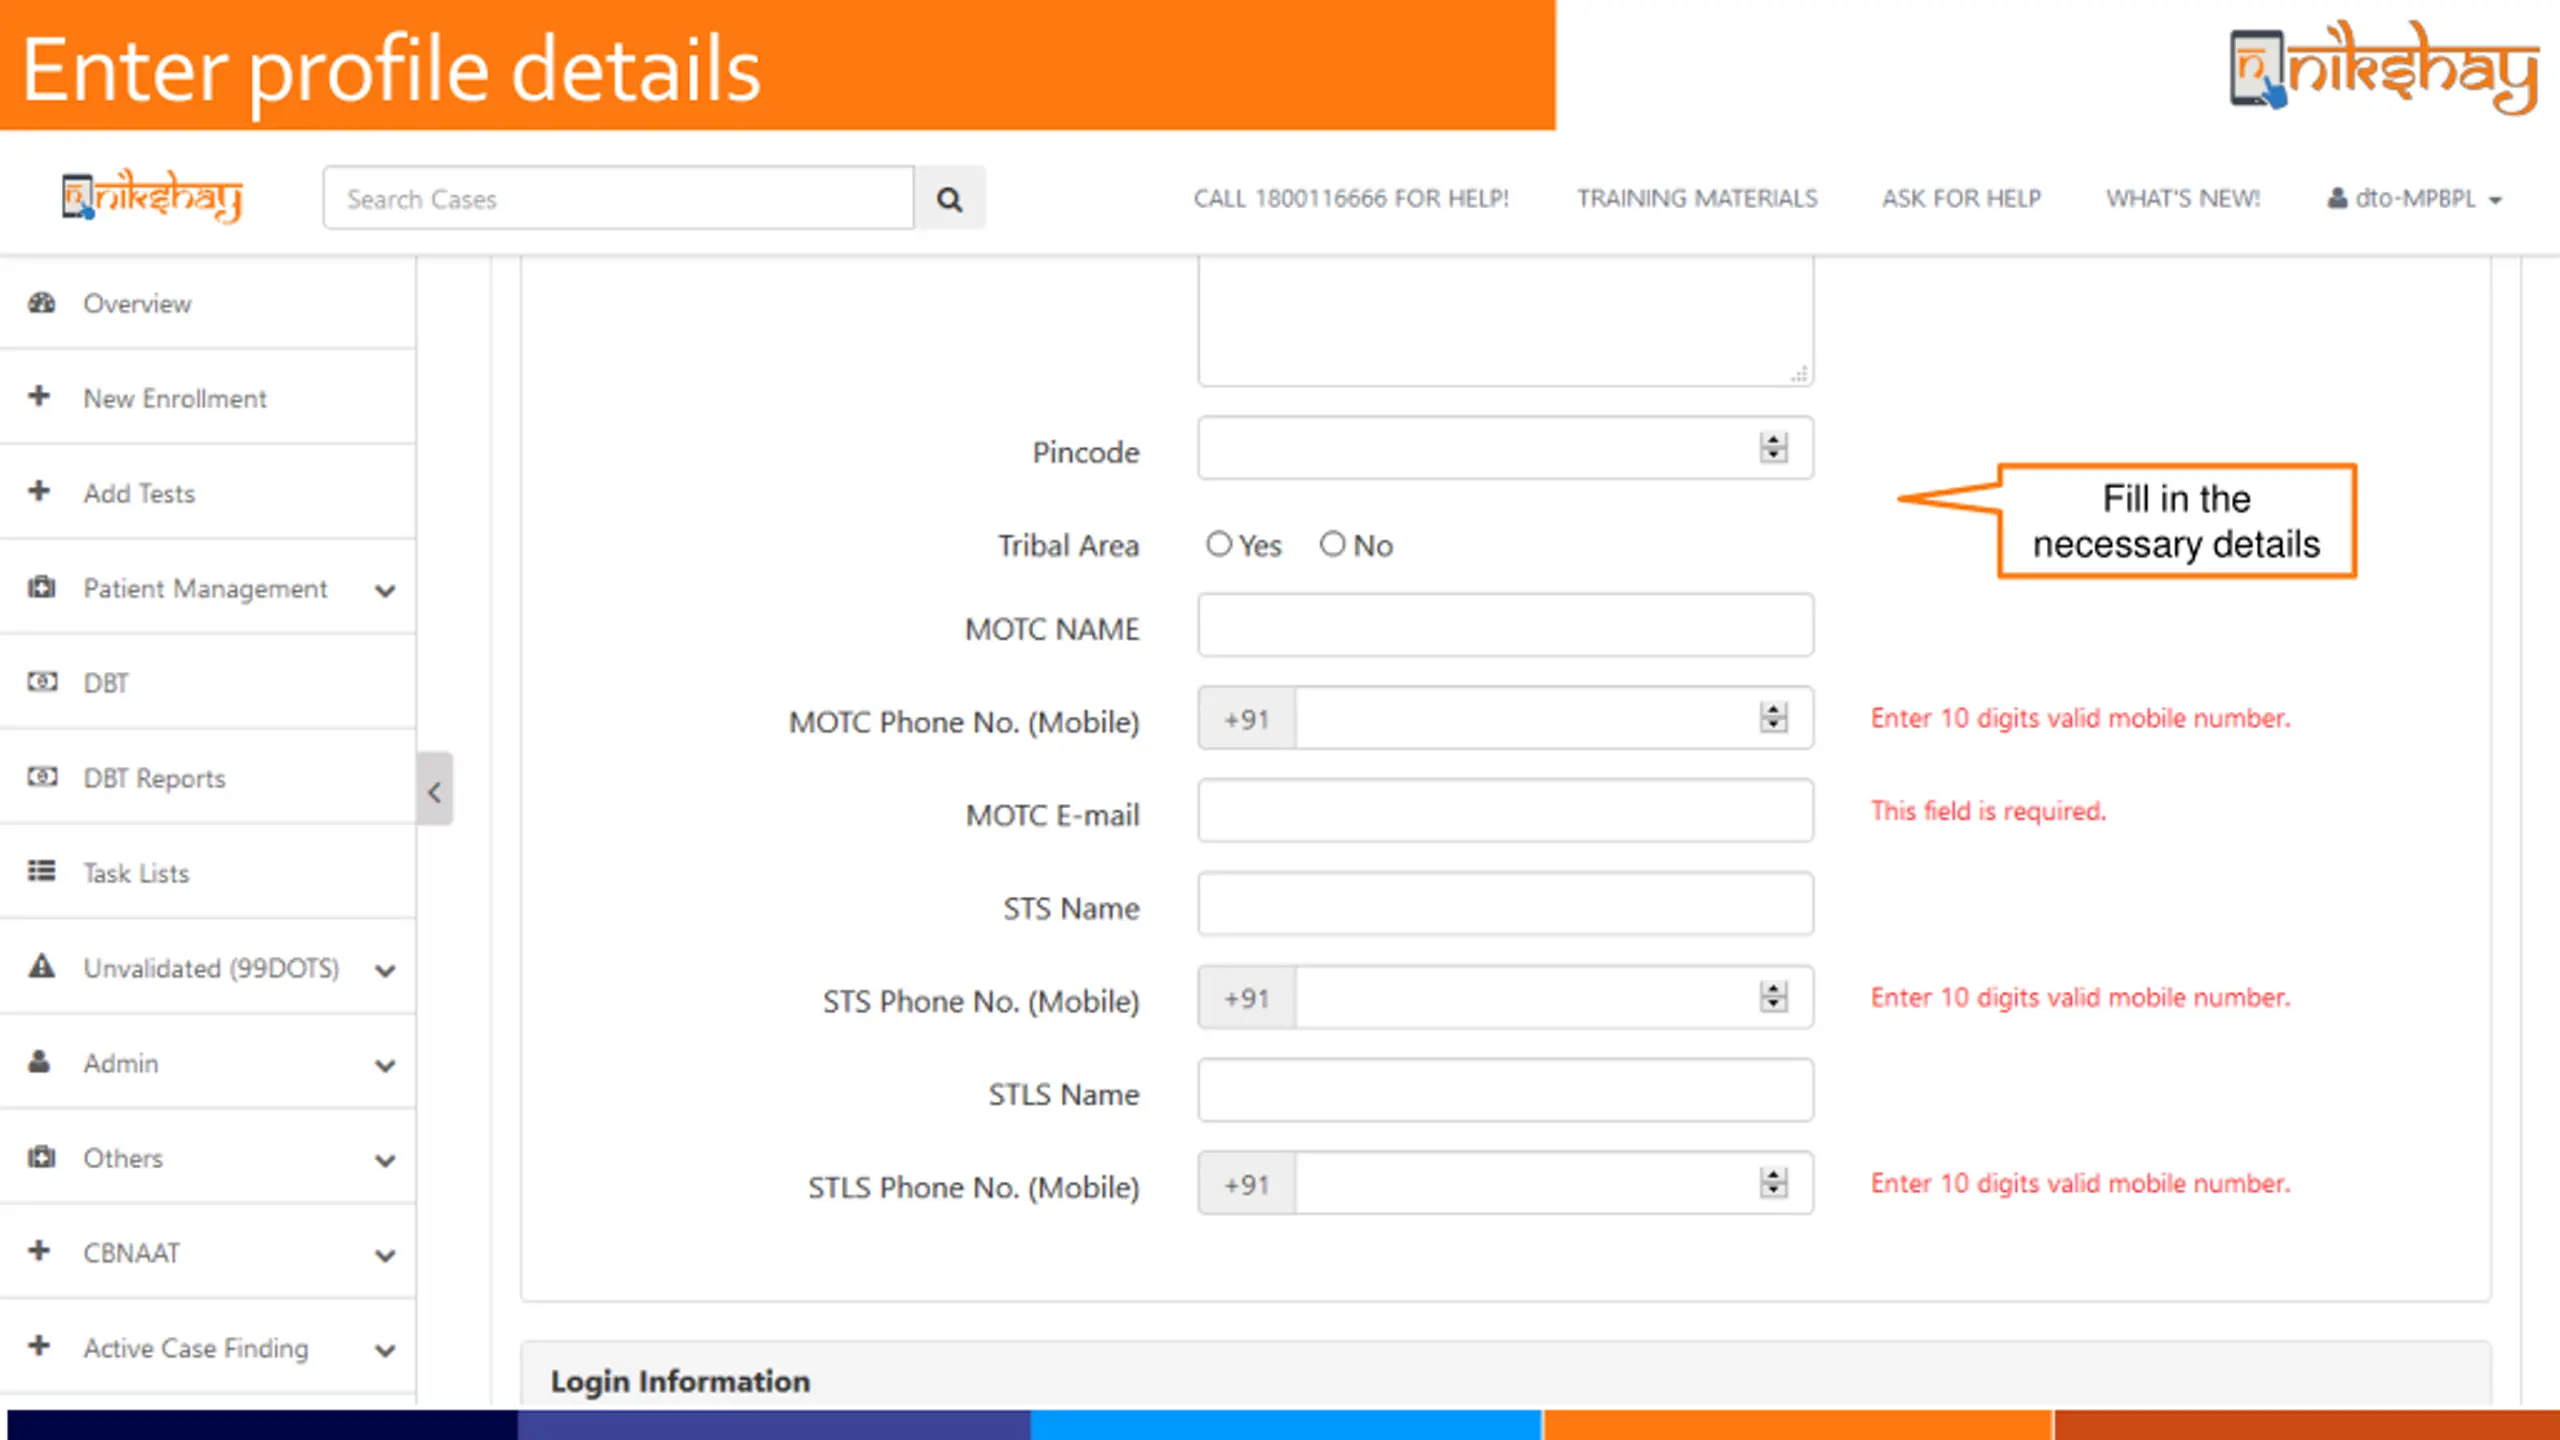Click the Nikshay logo in the navbar
This screenshot has width=2560, height=1440.
[x=152, y=196]
